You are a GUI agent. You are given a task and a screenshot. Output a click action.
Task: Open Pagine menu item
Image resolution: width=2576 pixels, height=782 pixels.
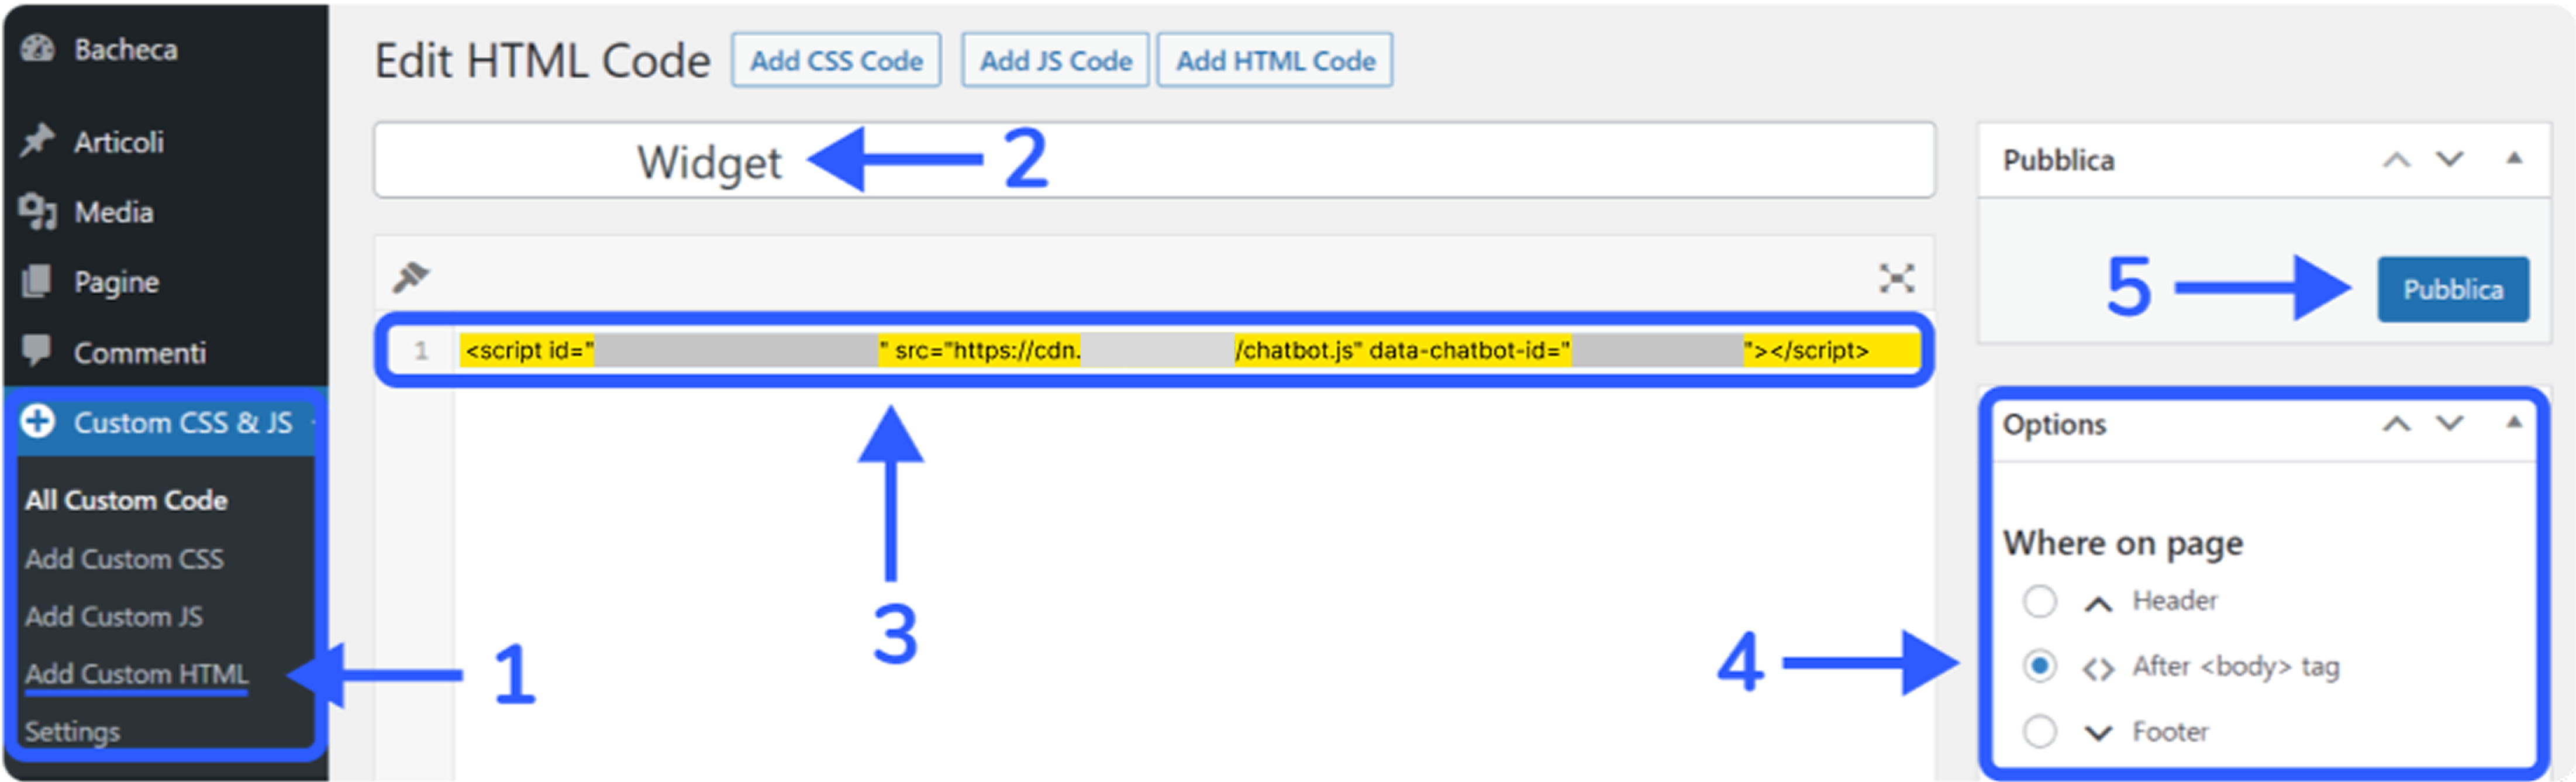coord(116,282)
